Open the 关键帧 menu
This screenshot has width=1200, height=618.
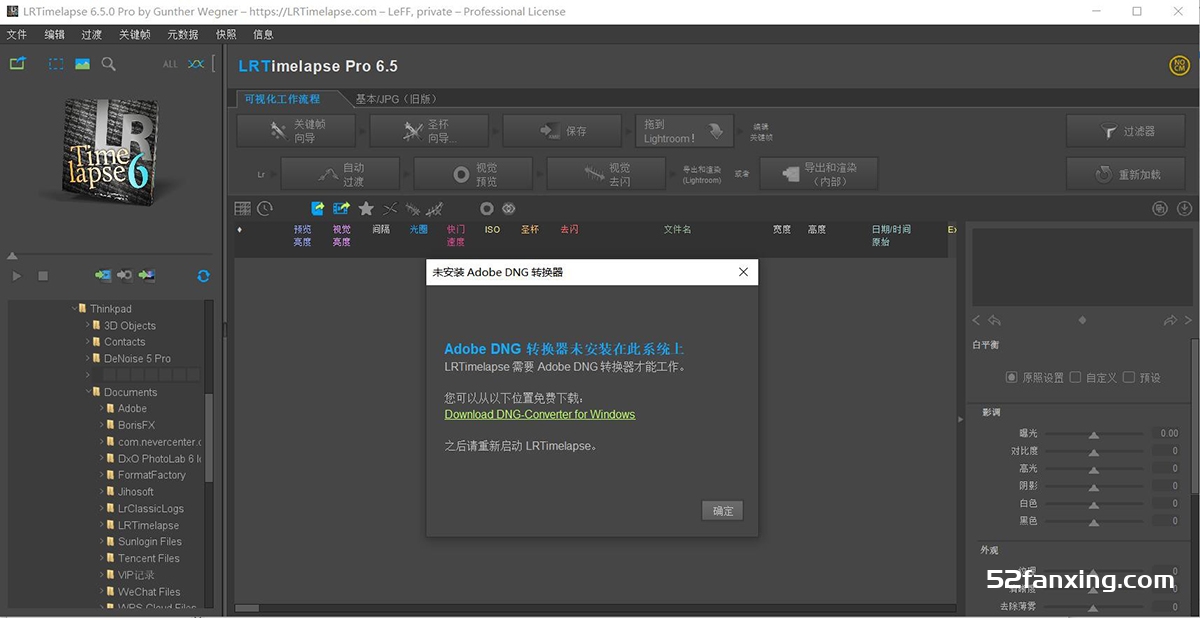point(134,34)
